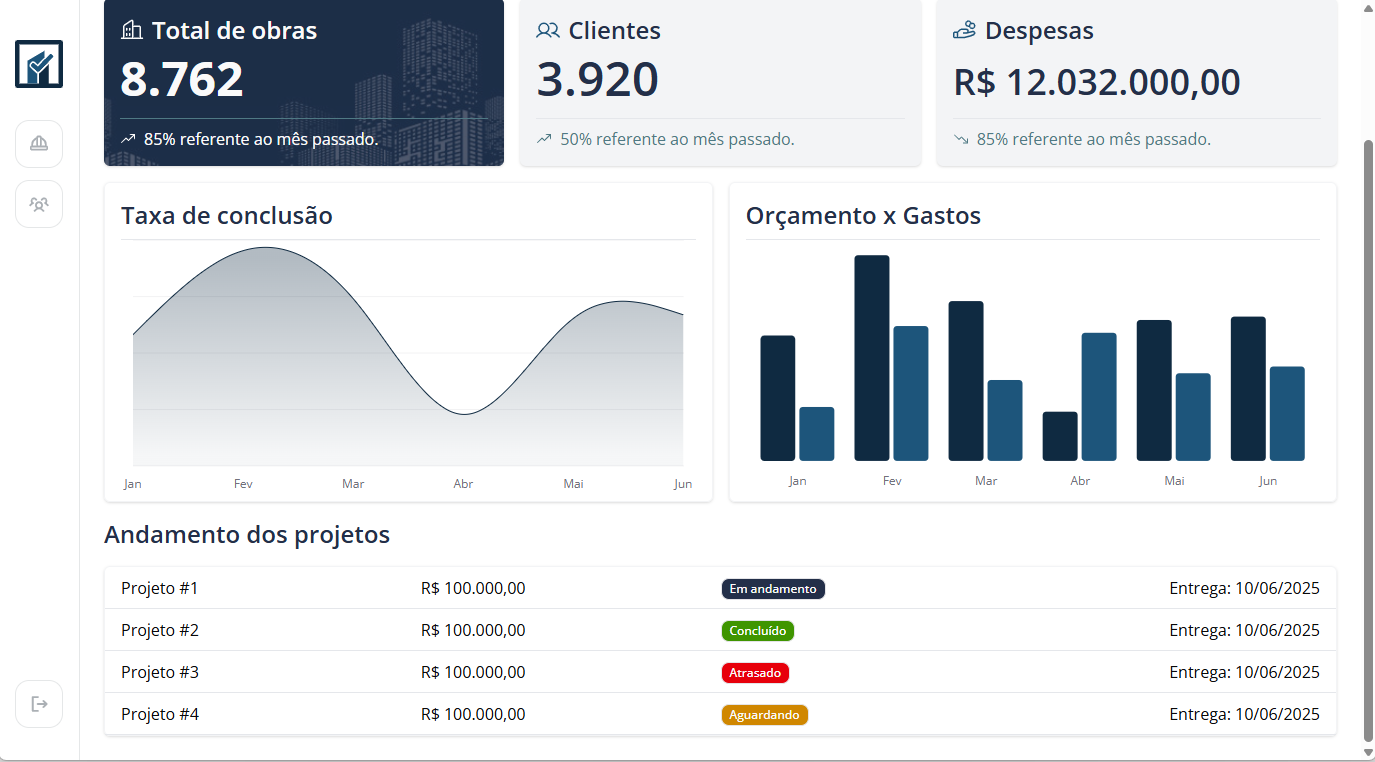Viewport: 1375px width, 762px height.
Task: Click the downward trend arrow in Despesas card
Action: (961, 139)
